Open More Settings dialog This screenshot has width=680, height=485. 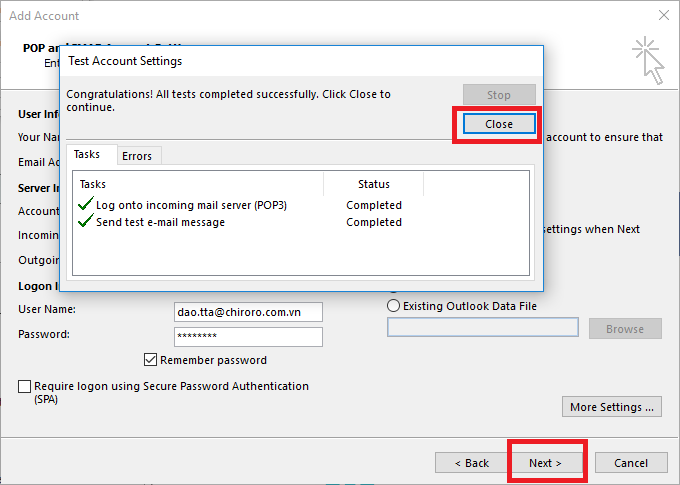tap(612, 407)
